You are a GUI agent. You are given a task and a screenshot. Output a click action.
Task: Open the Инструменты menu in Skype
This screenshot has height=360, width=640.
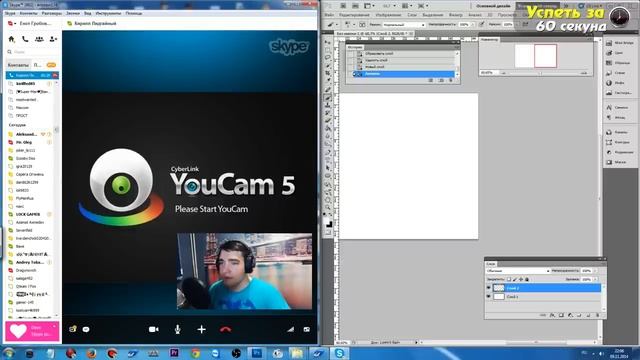point(108,13)
